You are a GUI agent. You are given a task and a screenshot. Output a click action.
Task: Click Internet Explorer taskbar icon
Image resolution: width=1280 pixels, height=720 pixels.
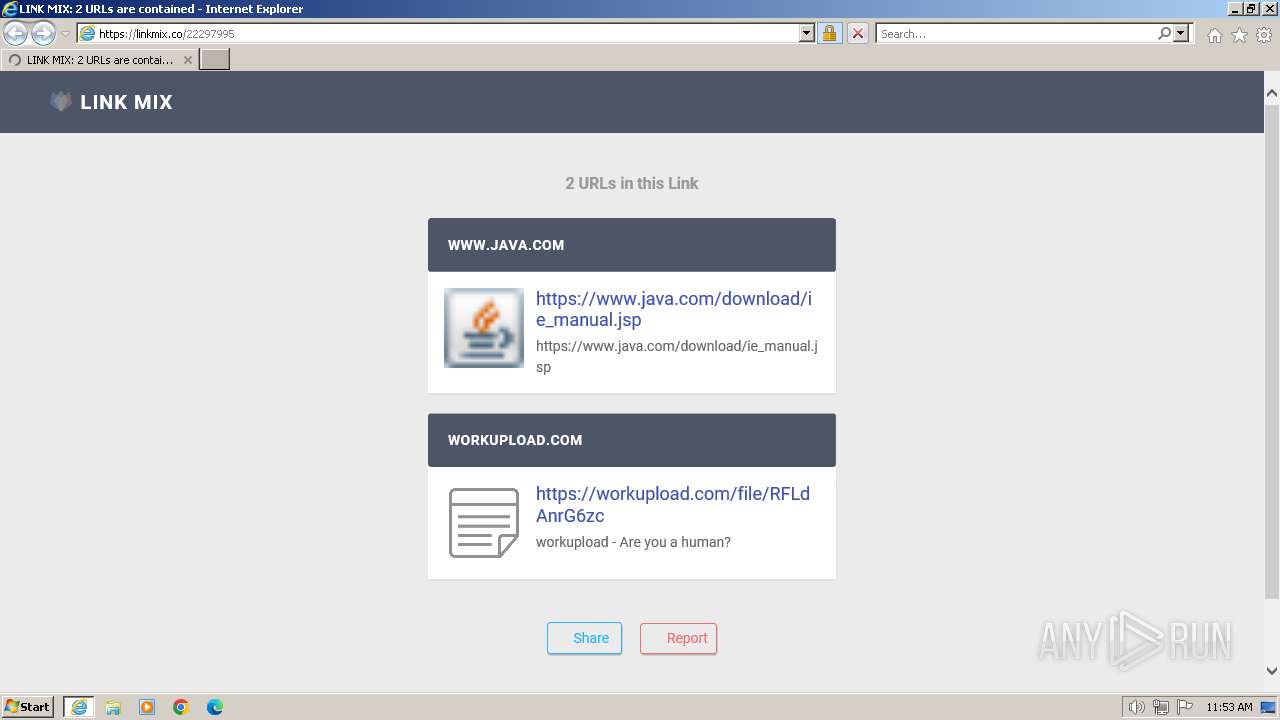[x=79, y=707]
